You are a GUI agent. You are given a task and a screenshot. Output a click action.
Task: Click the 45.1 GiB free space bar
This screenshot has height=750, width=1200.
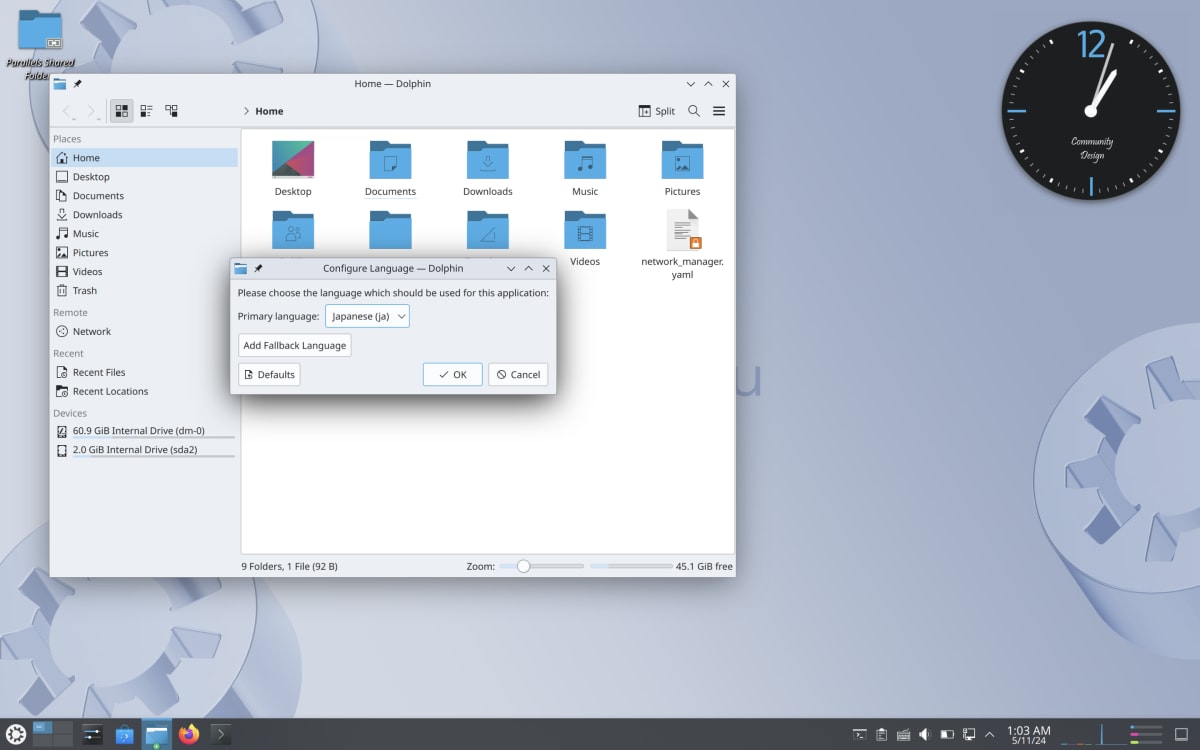click(x=631, y=566)
